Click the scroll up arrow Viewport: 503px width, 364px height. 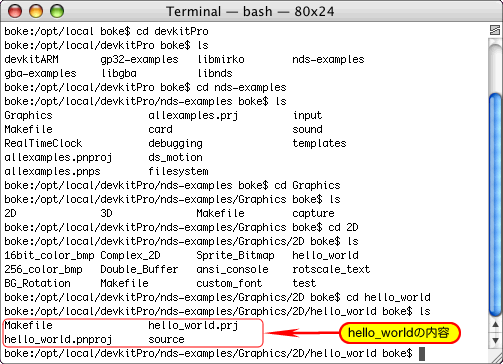(495, 325)
